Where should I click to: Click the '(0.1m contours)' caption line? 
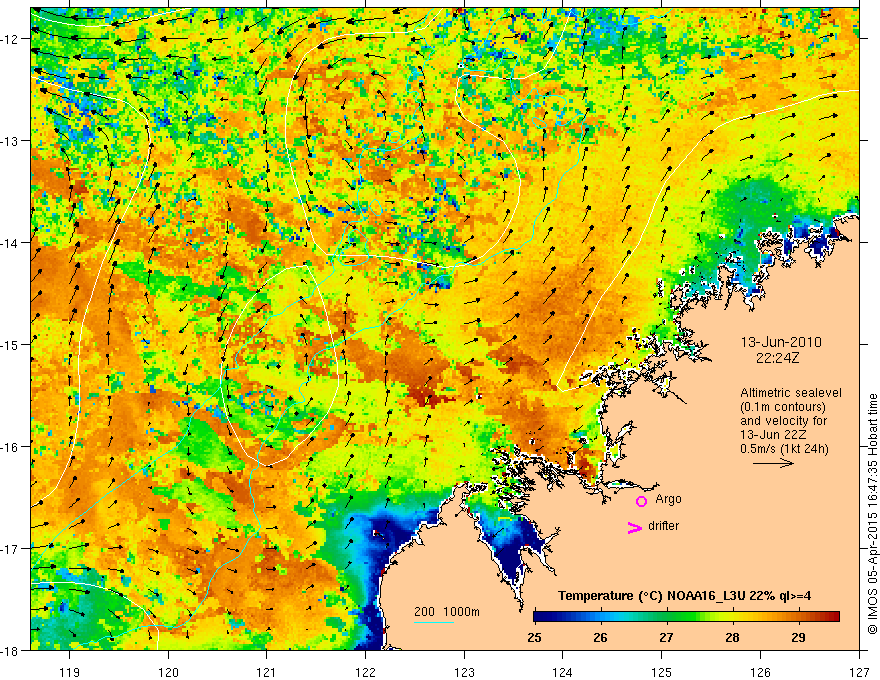point(783,407)
